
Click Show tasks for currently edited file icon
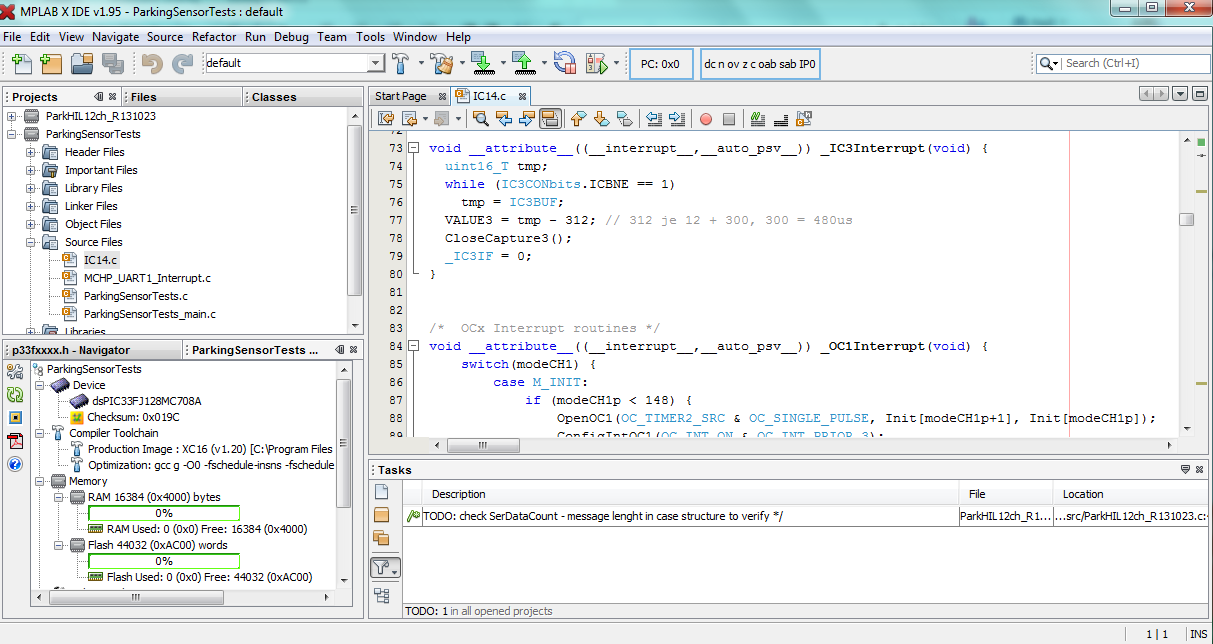tap(381, 491)
